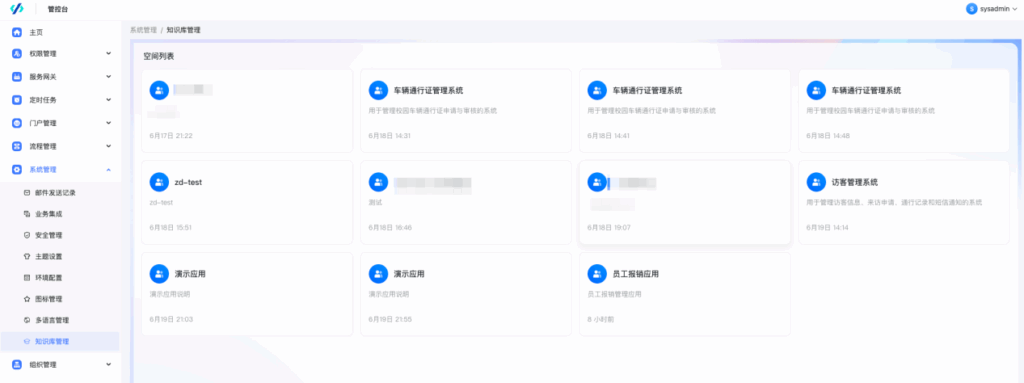Click avatar of card dated 6月17日 21:22
This screenshot has height=383, width=1024.
point(159,90)
